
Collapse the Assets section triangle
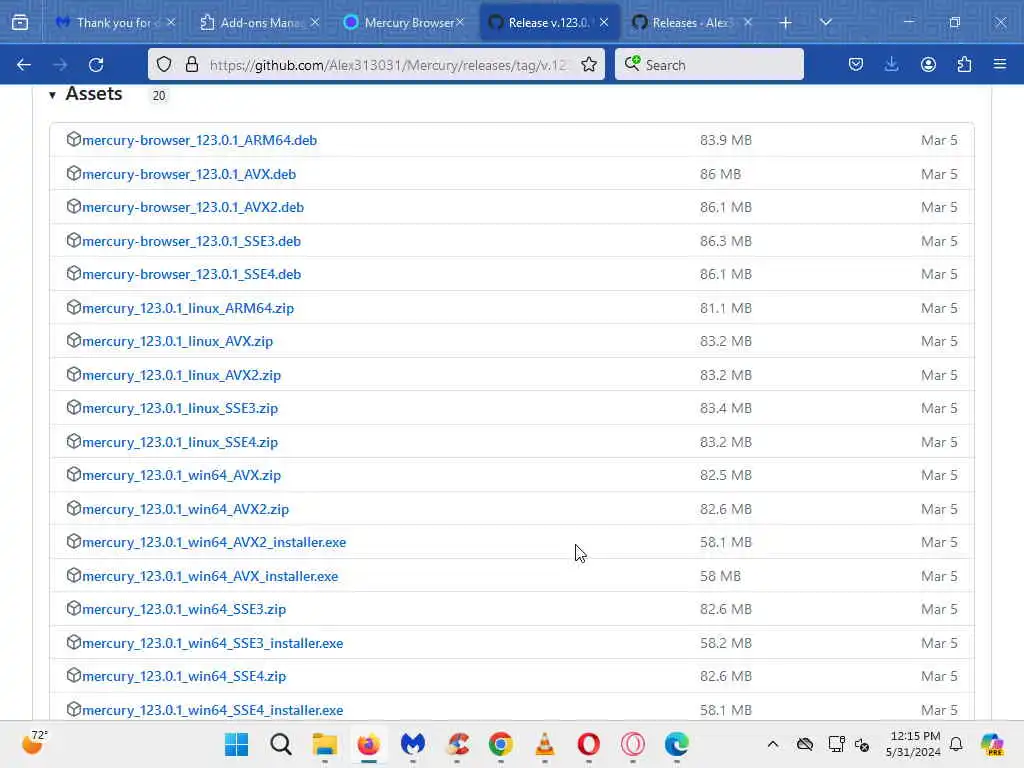pos(52,95)
